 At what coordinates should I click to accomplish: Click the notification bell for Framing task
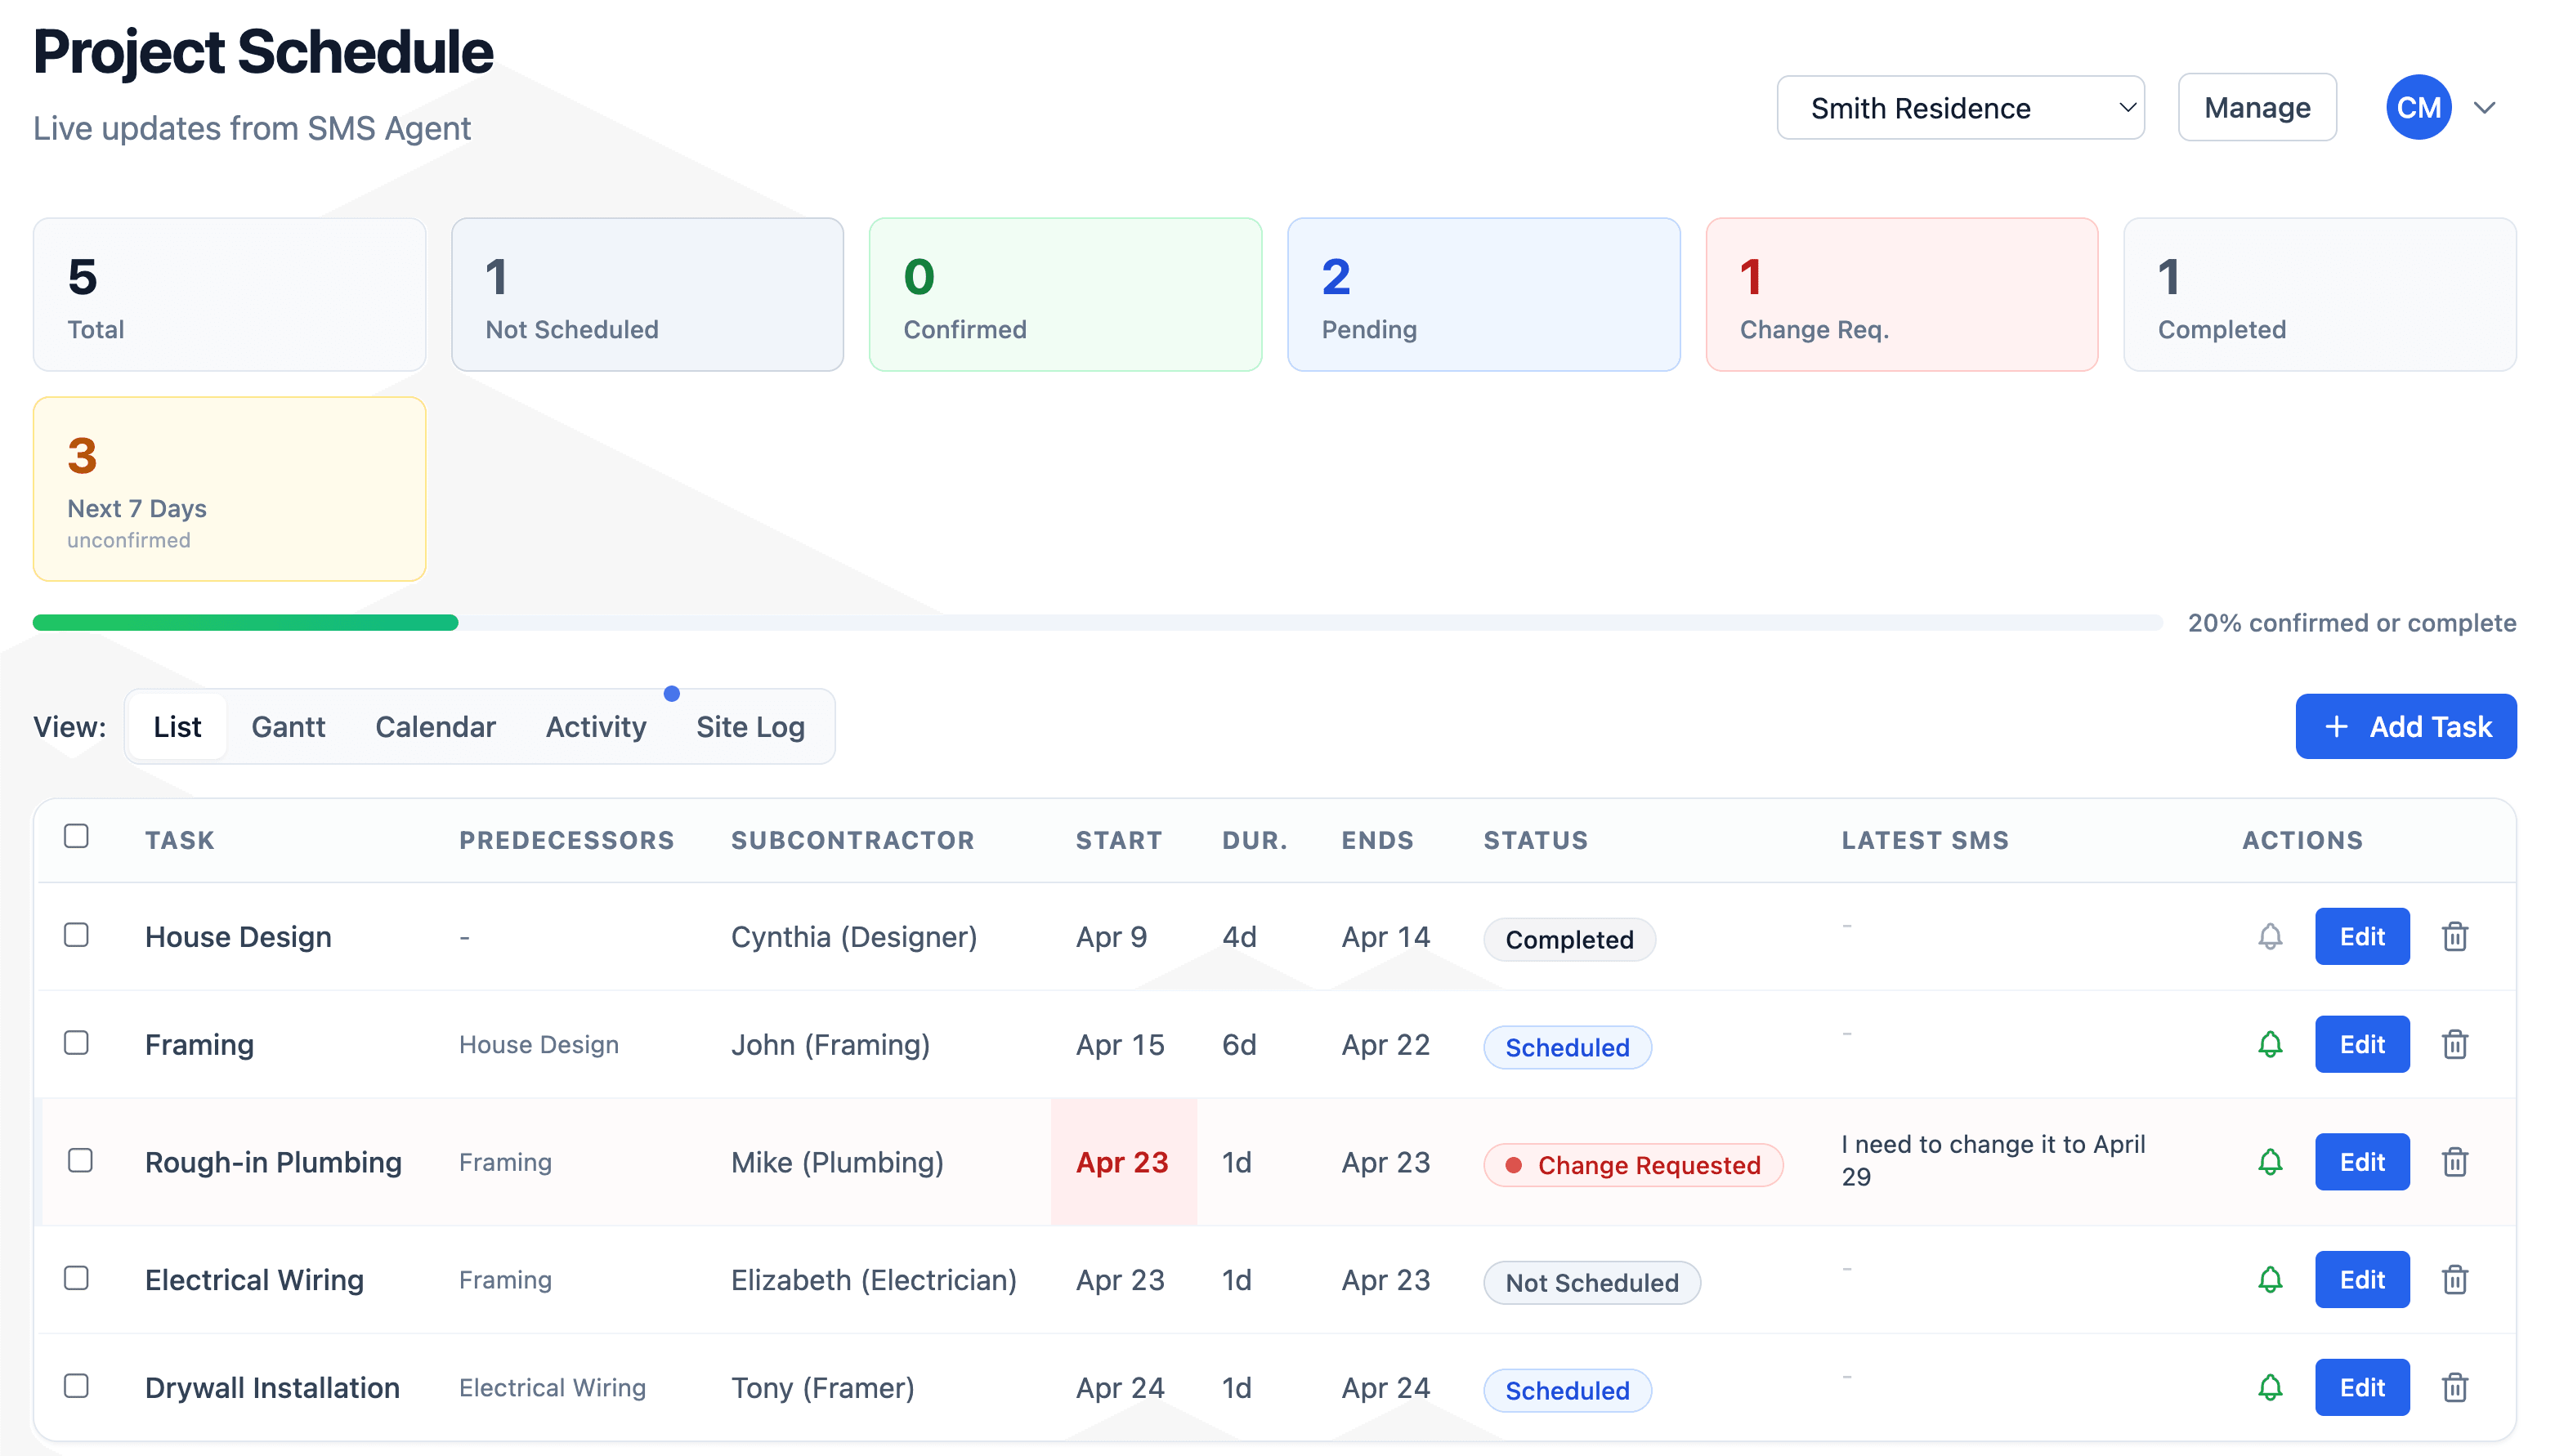tap(2269, 1044)
